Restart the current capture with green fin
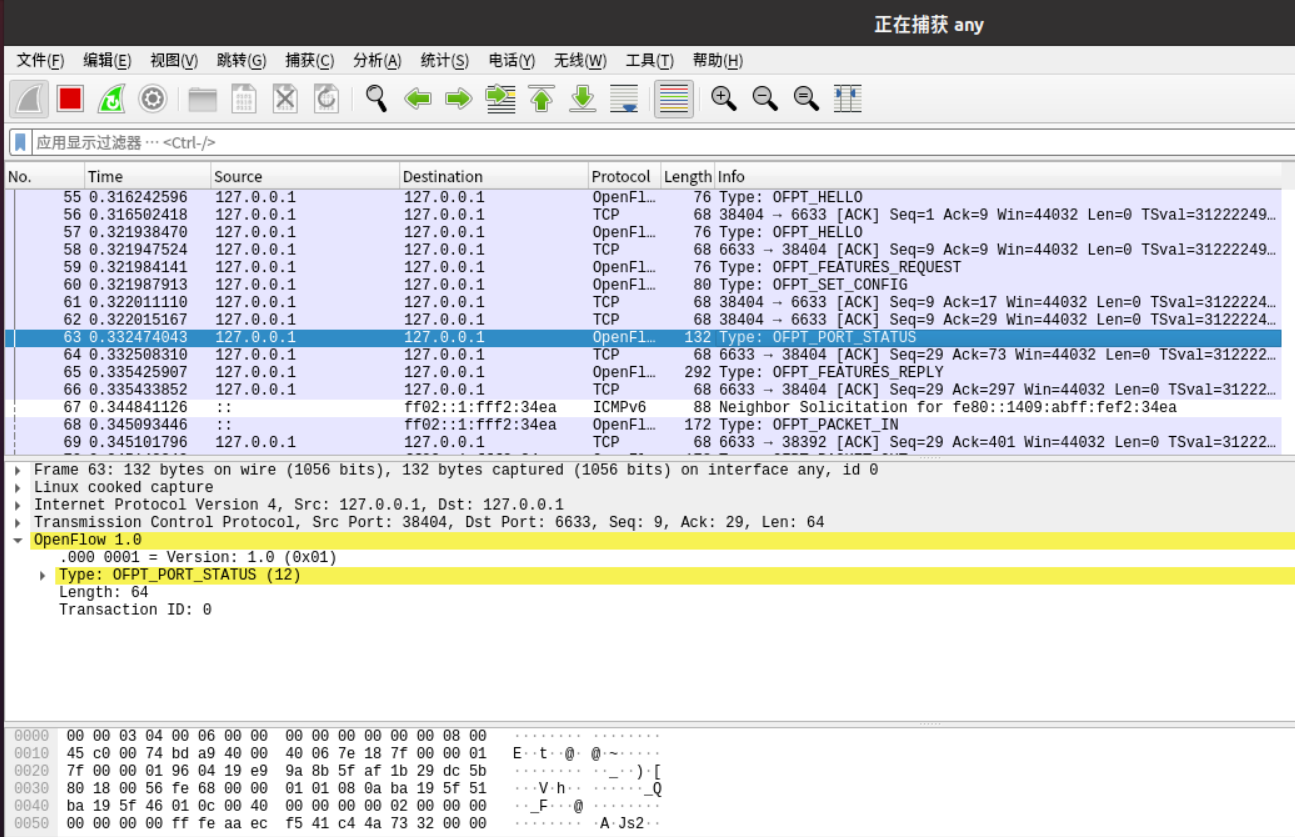Viewport: 1295px width, 837px height. (x=111, y=98)
